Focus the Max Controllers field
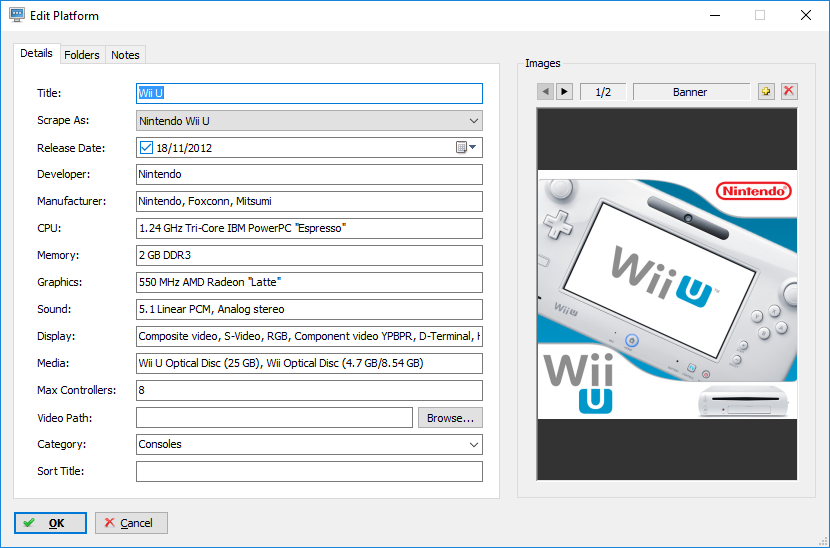 coord(309,390)
